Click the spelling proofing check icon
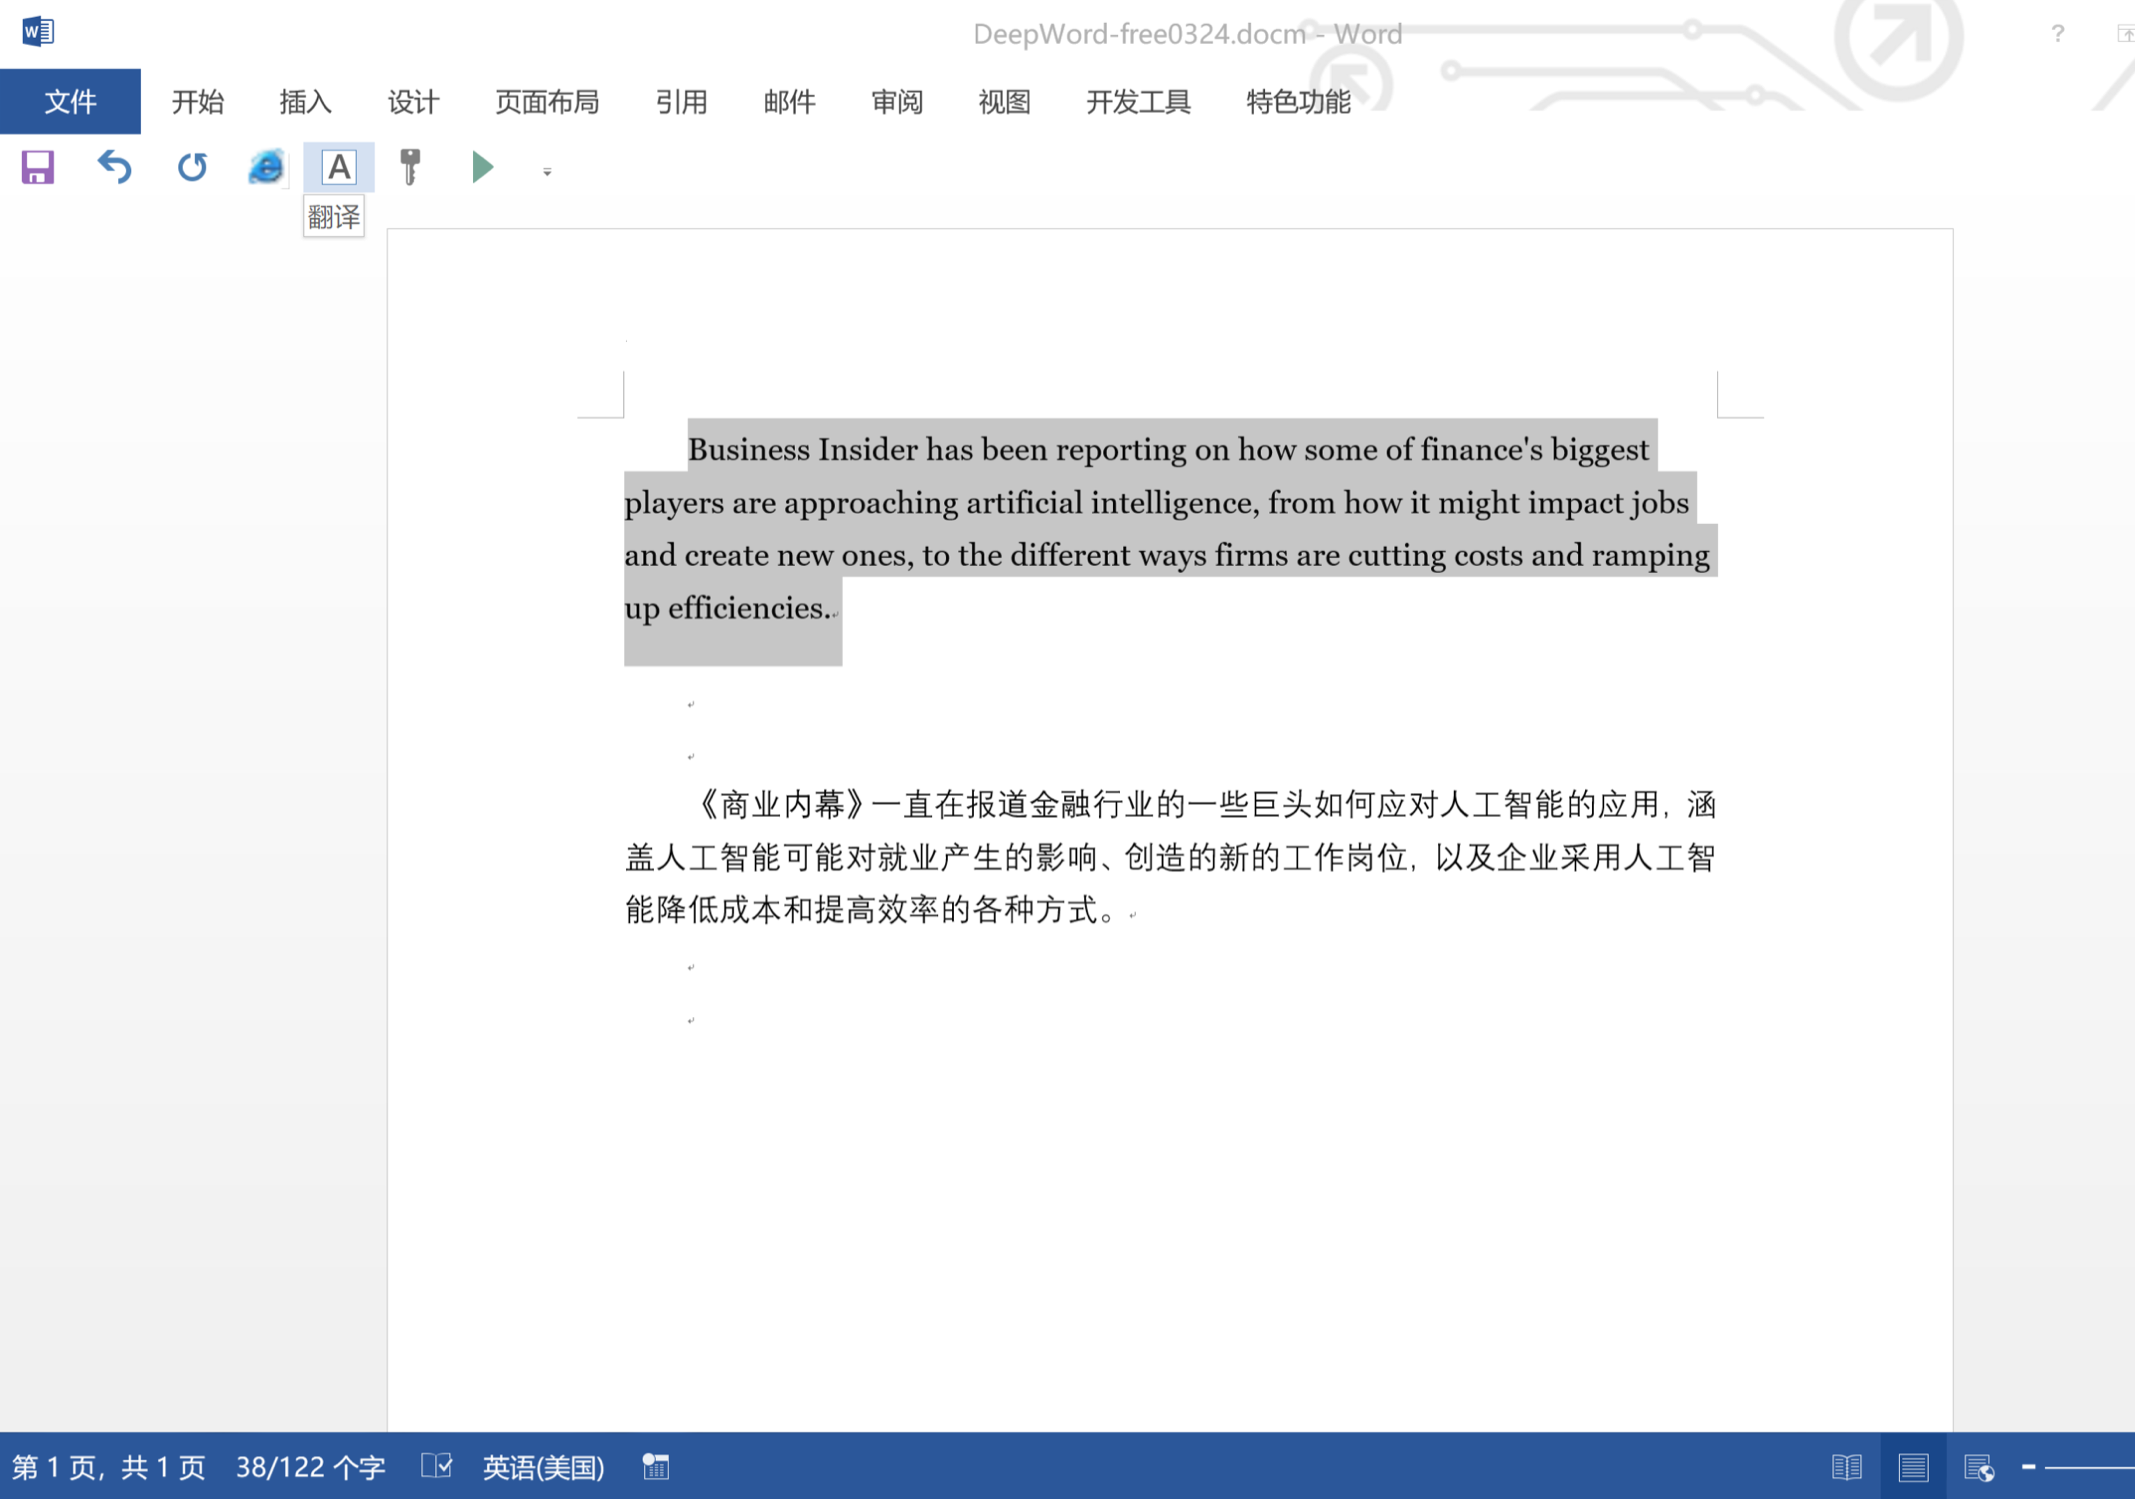The height and width of the screenshot is (1499, 2135). [x=437, y=1466]
